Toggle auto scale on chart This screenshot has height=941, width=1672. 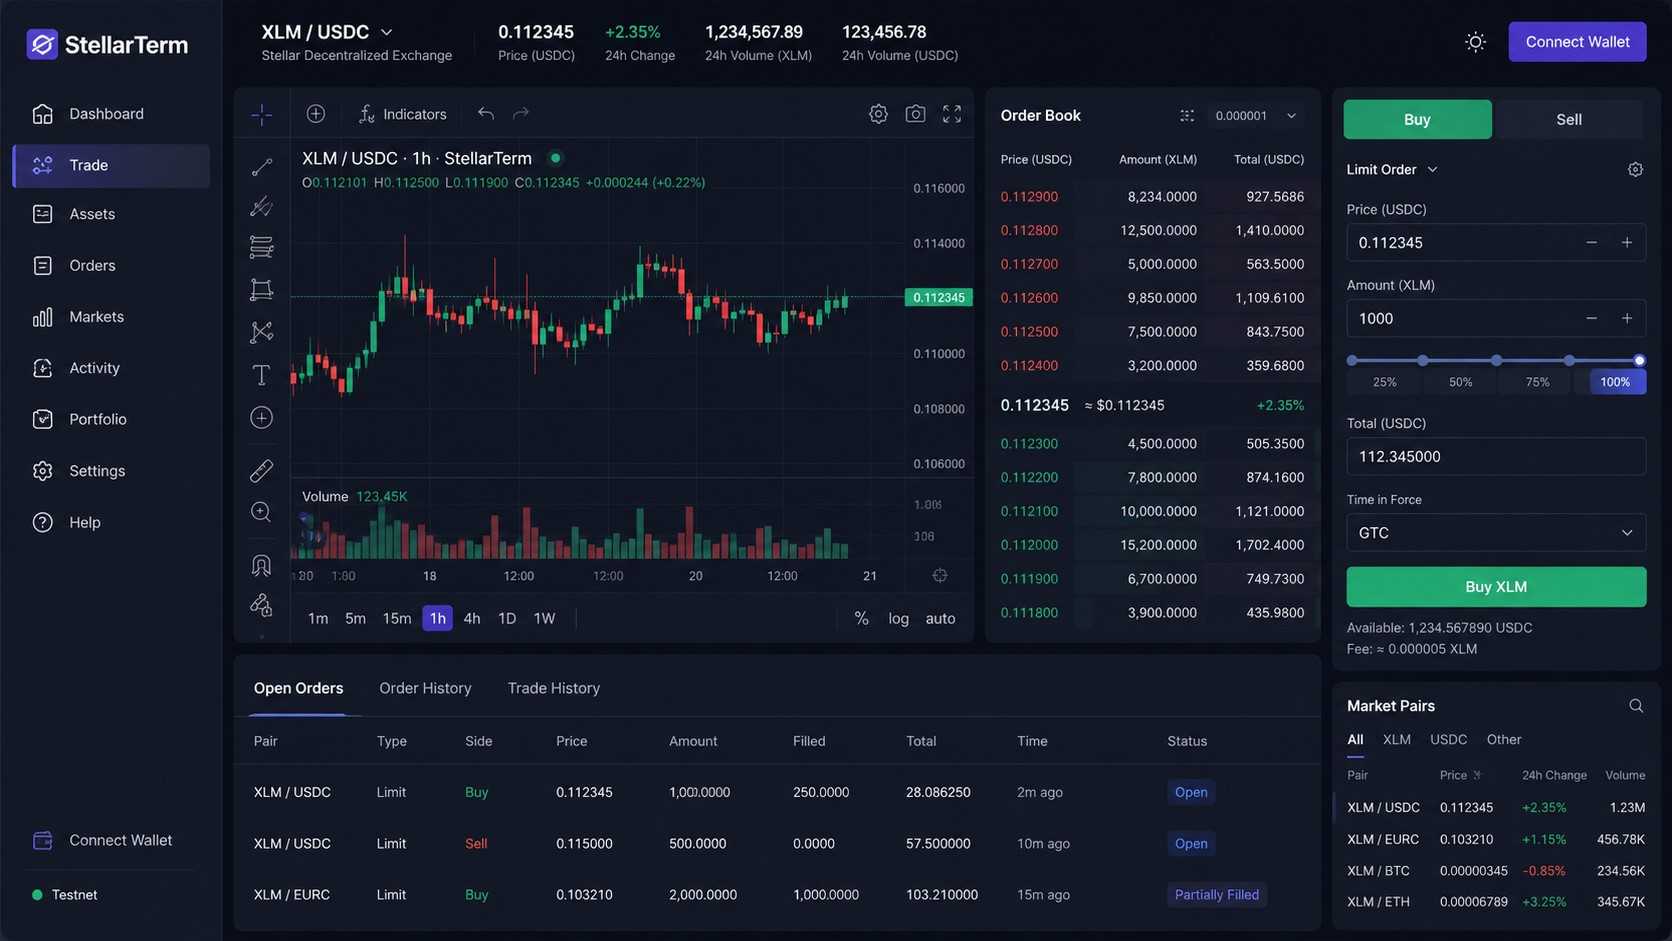coord(940,619)
